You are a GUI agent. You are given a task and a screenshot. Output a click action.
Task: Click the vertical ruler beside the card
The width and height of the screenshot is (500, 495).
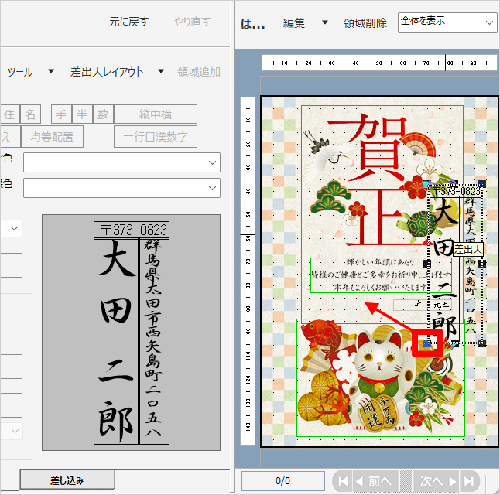coord(248,271)
